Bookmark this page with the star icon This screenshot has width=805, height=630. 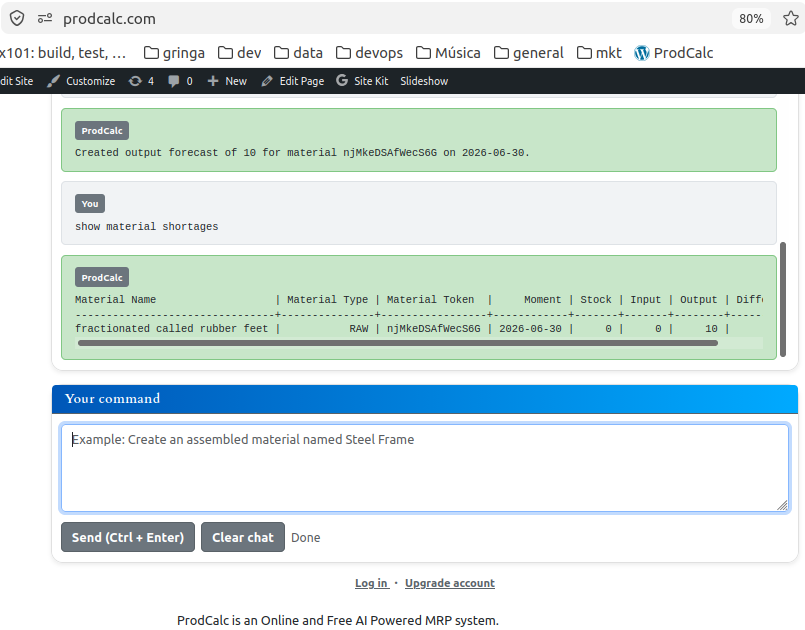click(791, 18)
